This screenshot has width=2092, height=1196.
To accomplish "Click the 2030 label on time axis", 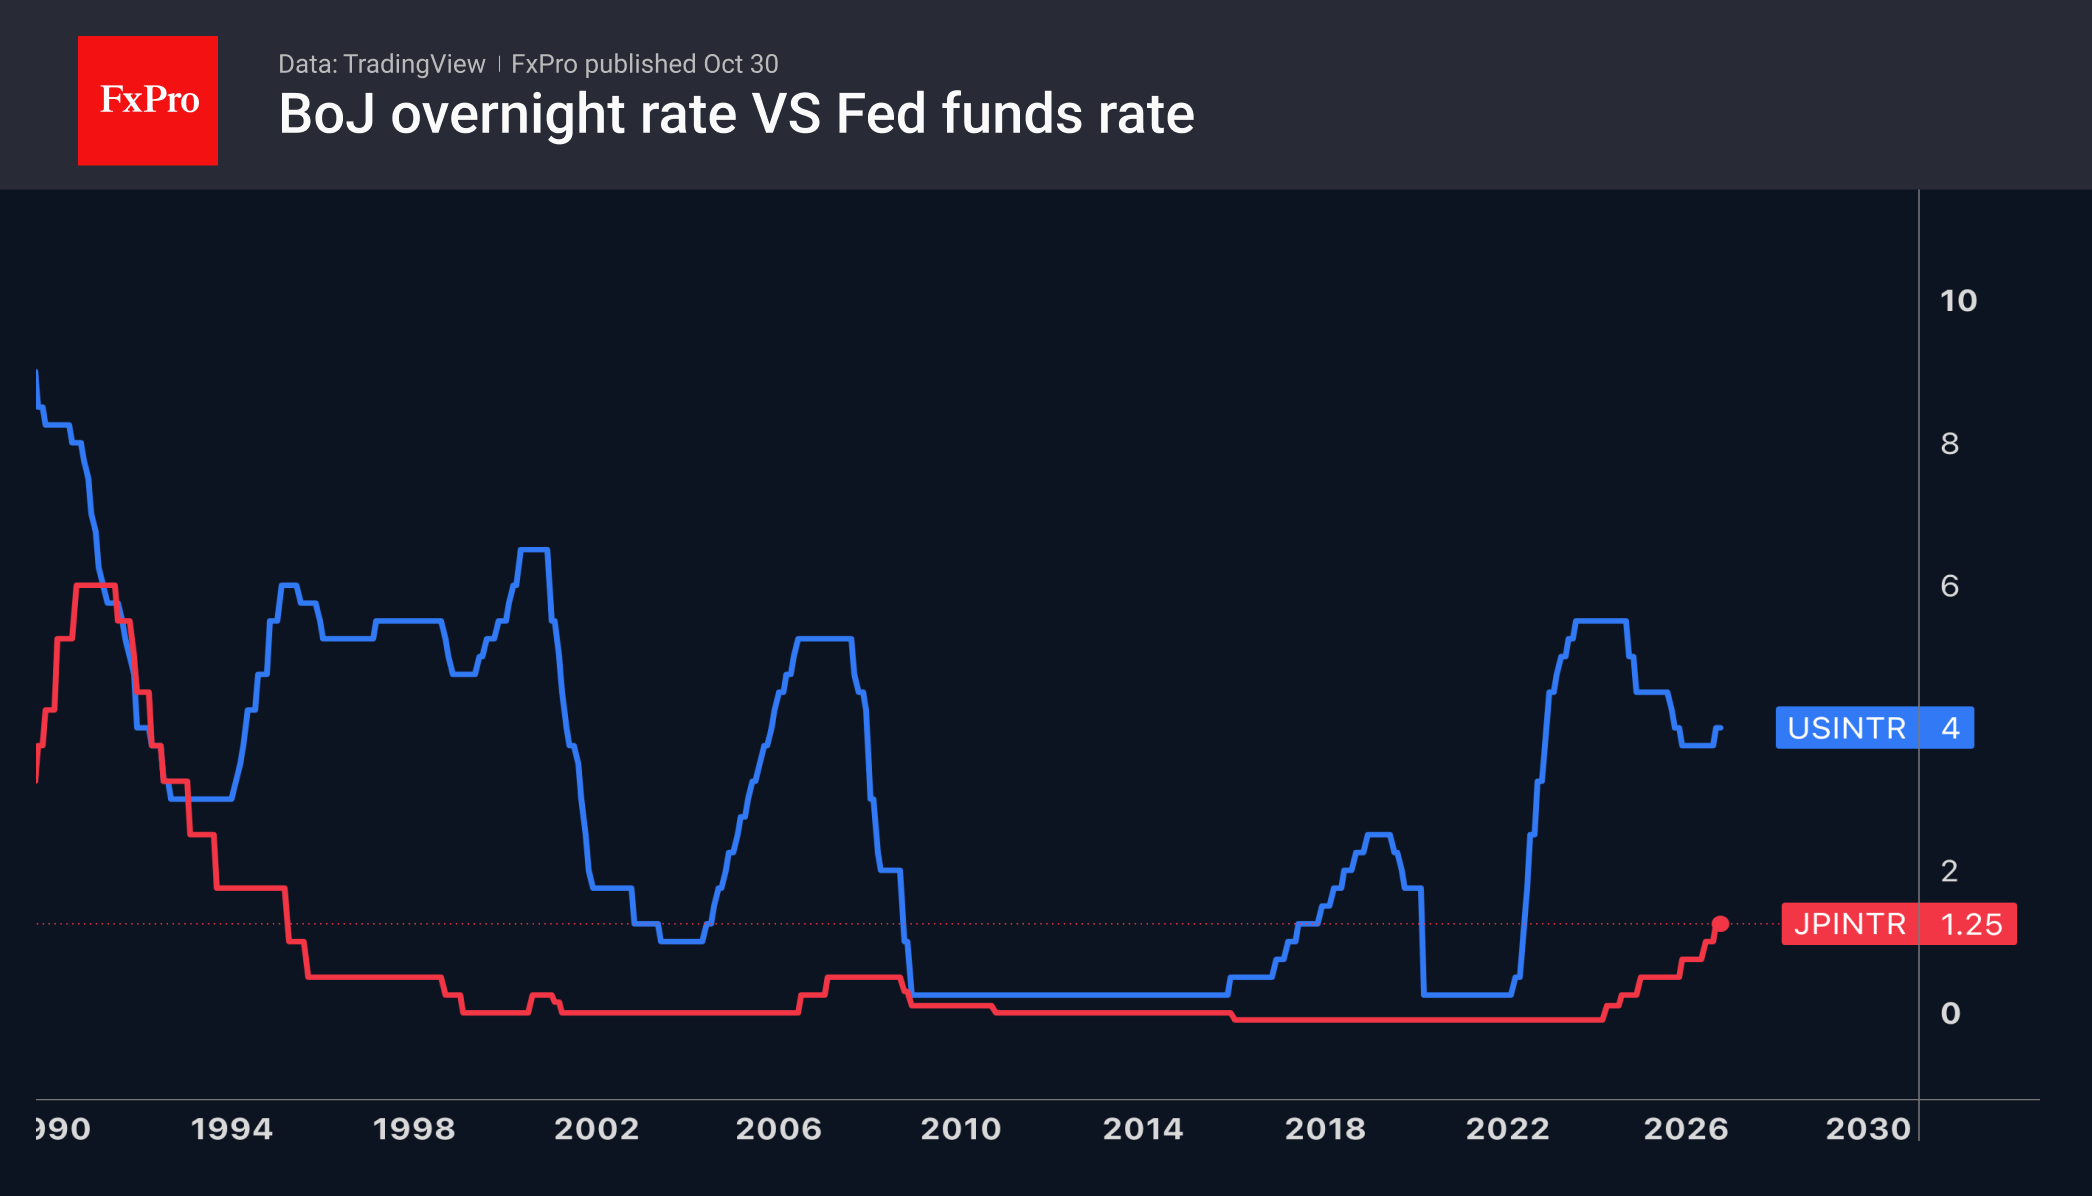I will pos(1868,1129).
